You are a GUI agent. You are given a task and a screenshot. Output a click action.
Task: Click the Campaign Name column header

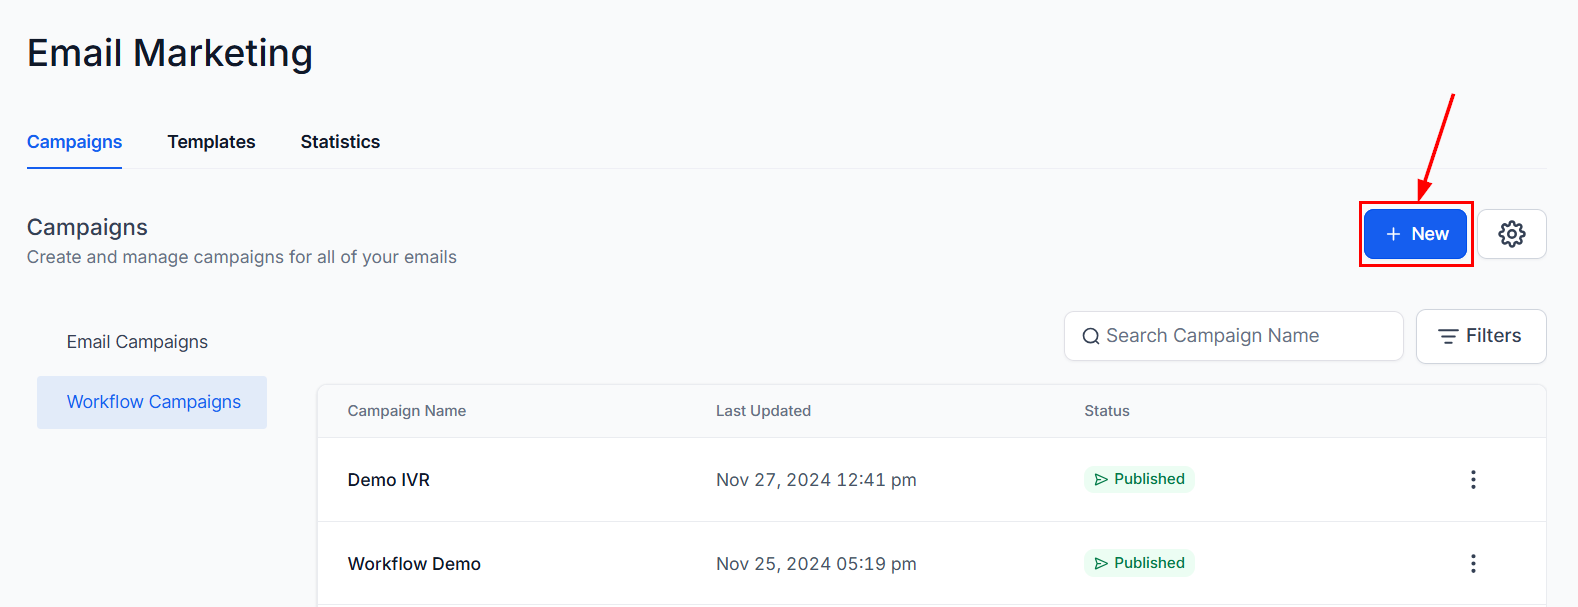406,411
